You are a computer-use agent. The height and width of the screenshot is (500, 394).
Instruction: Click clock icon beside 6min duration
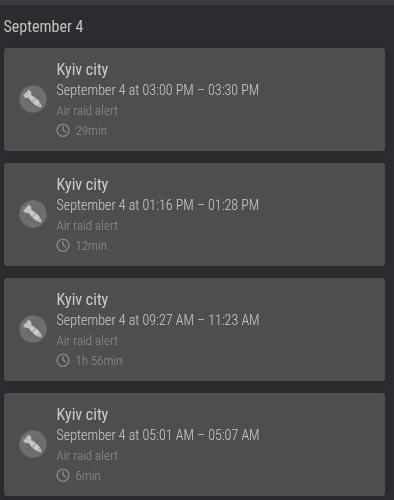coord(63,476)
